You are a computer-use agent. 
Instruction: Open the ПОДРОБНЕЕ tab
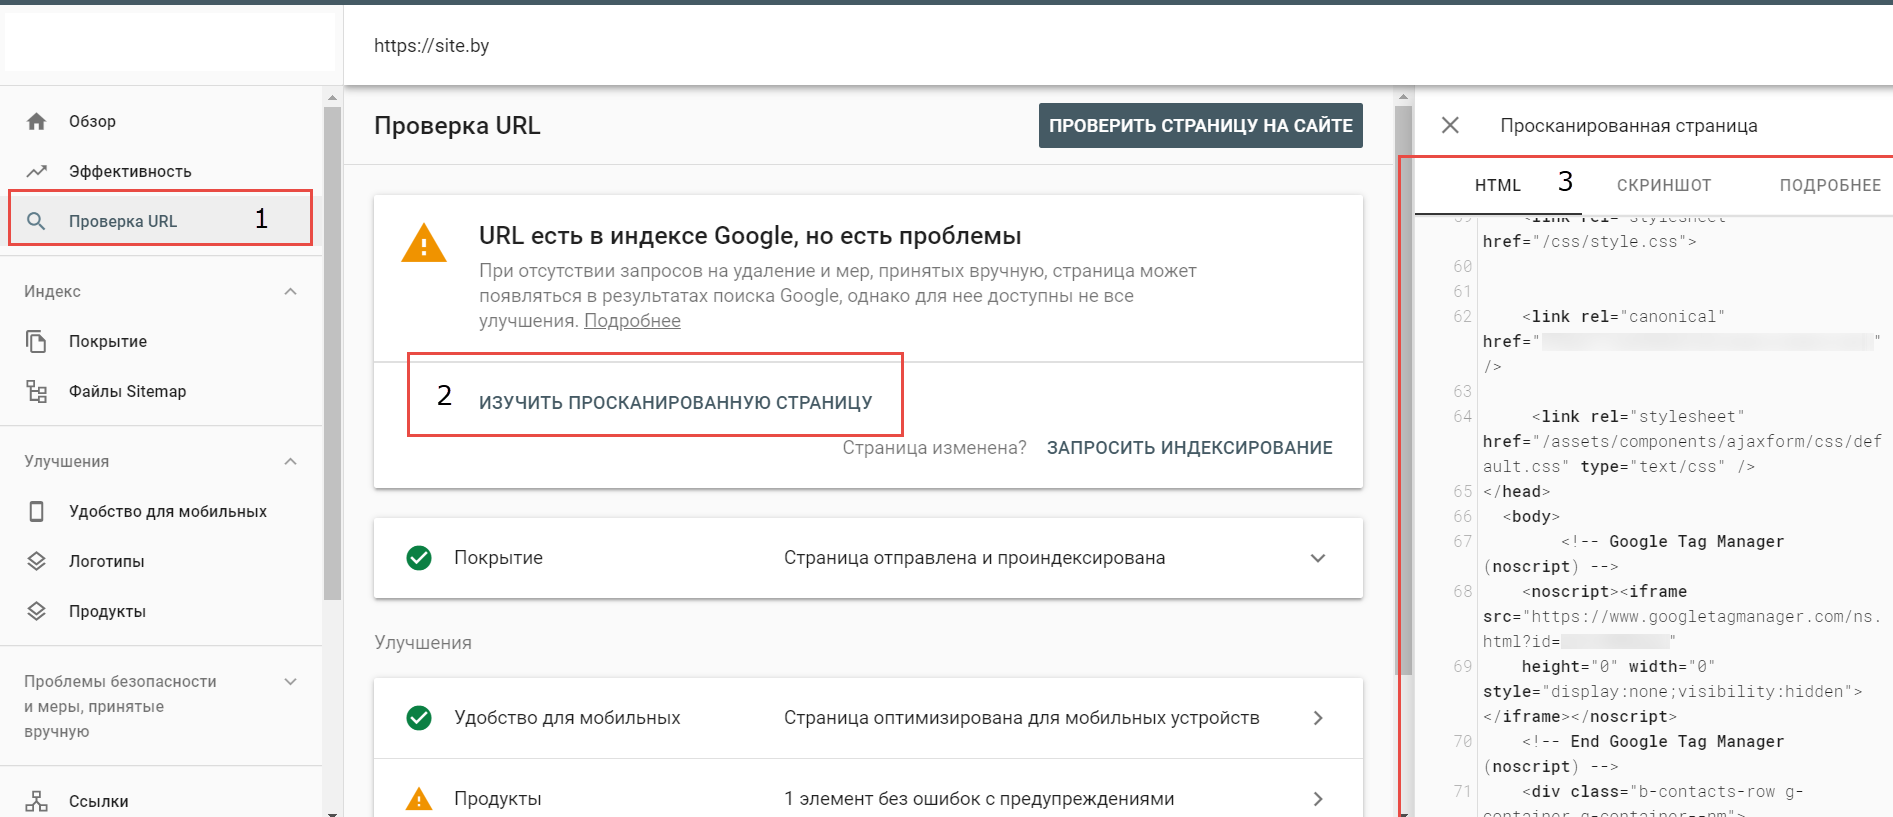pyautogui.click(x=1829, y=185)
